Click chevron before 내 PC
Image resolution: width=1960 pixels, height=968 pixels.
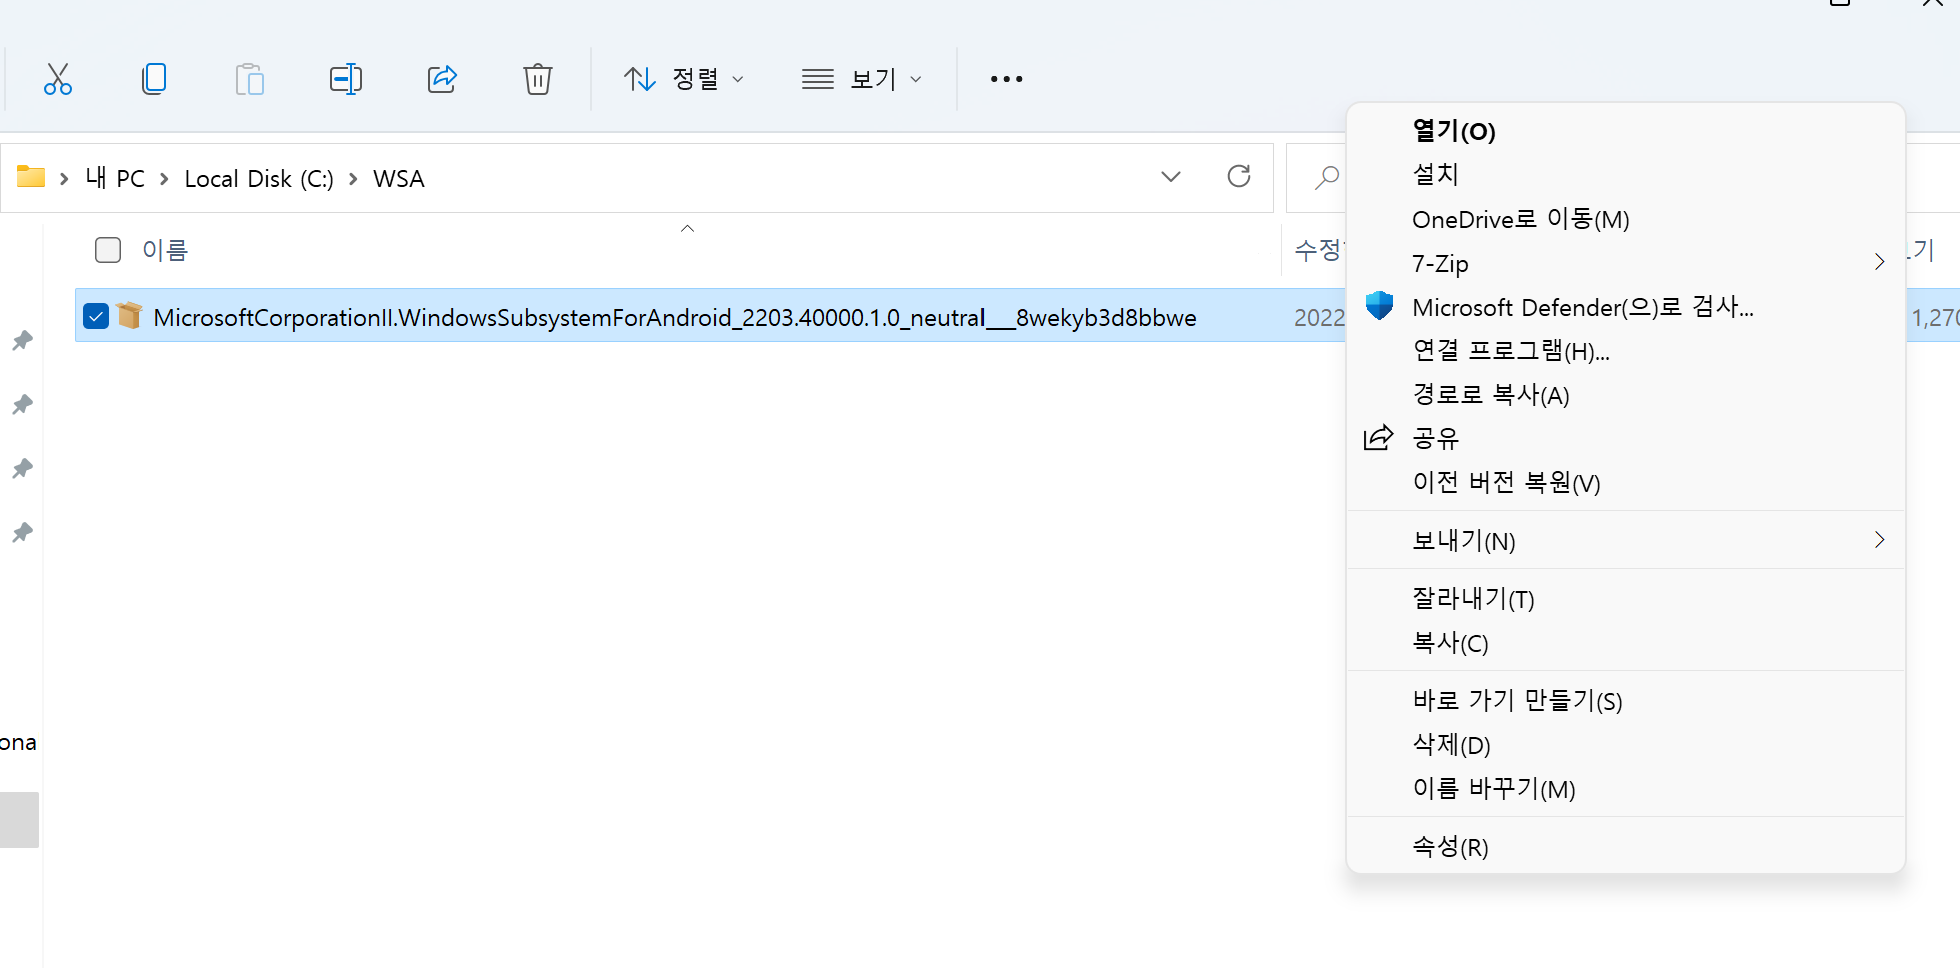click(64, 179)
